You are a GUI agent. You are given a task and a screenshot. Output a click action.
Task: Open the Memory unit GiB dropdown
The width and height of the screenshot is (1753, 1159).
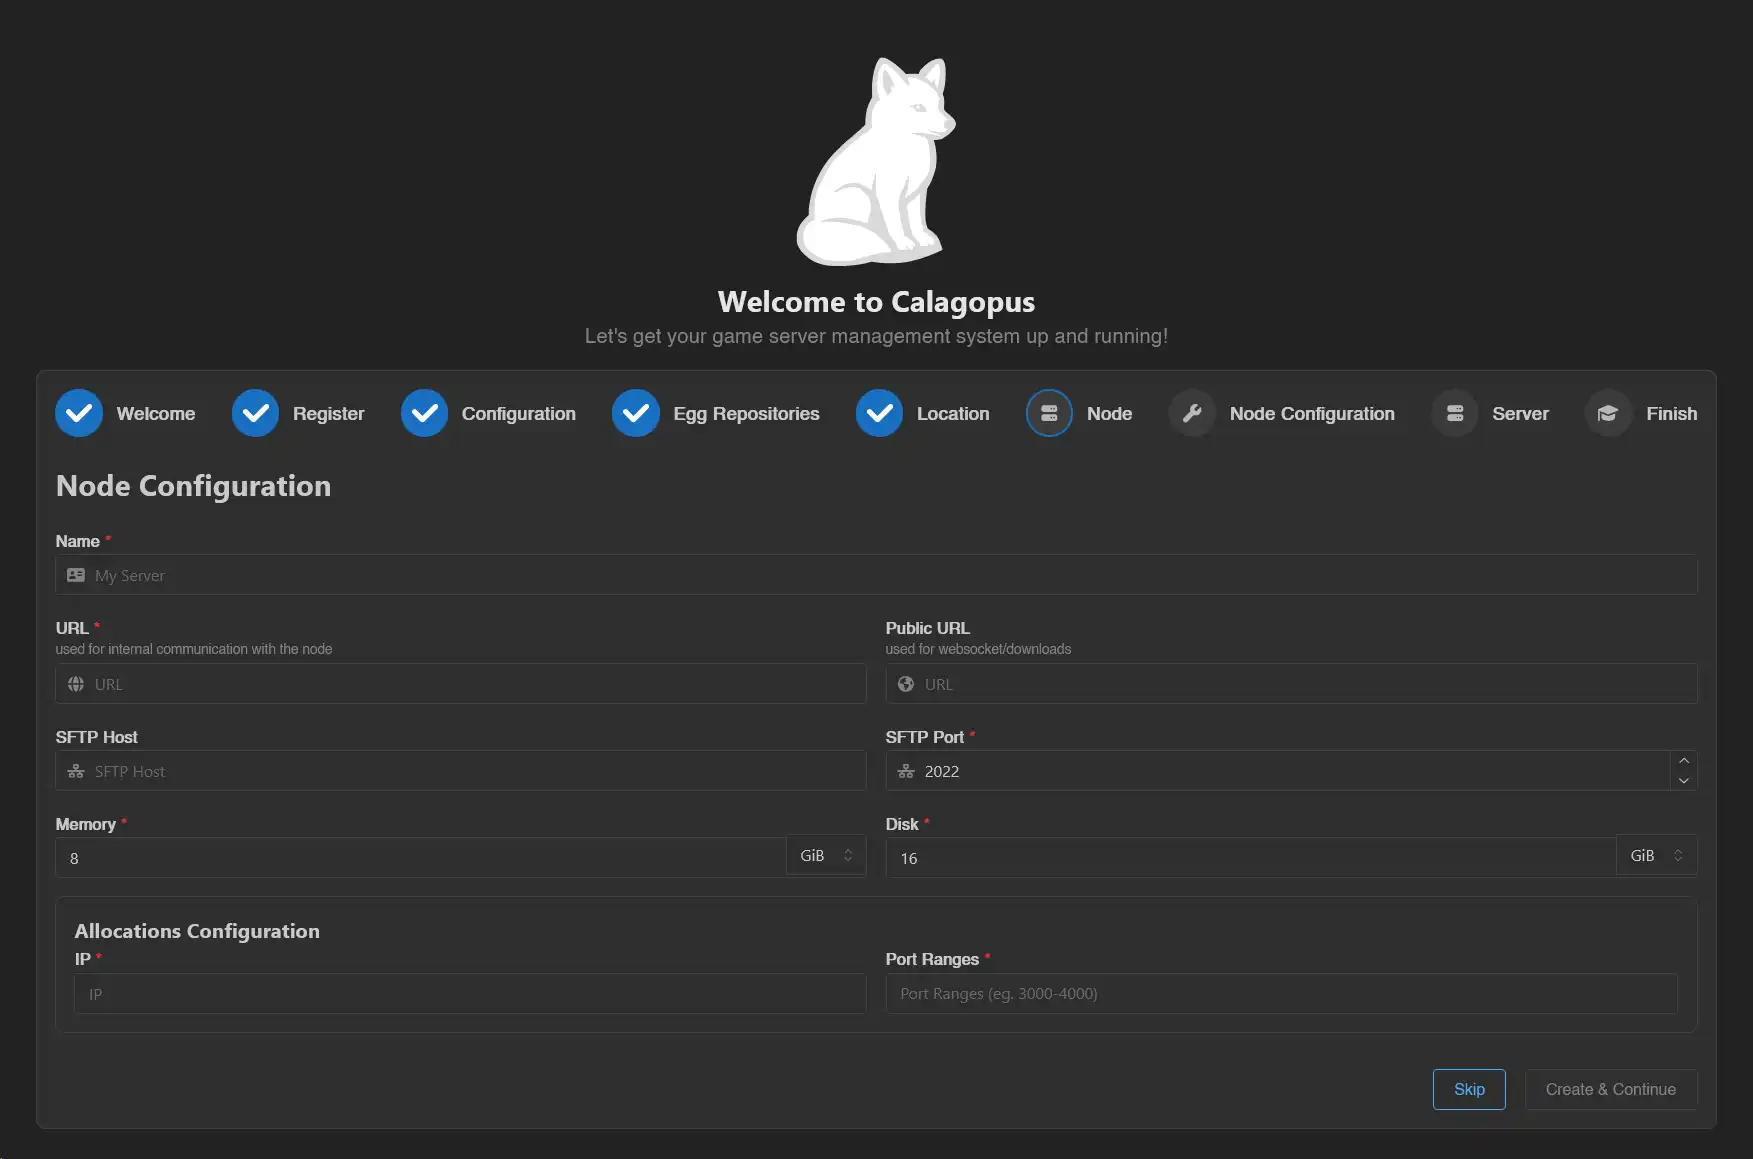pos(826,856)
